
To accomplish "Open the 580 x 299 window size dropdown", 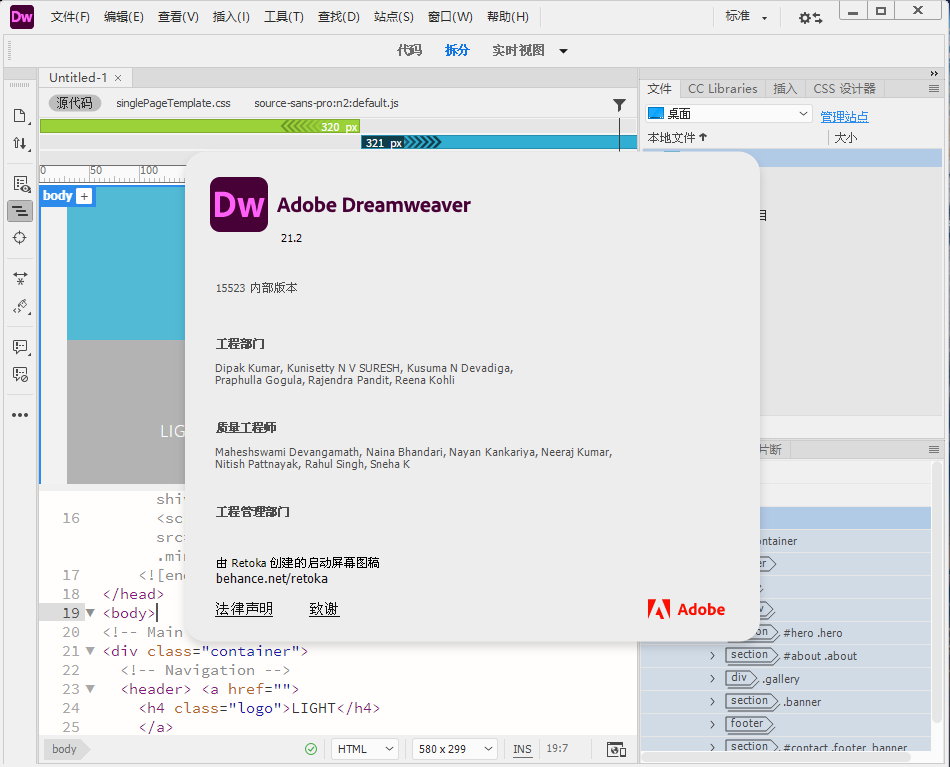I will point(454,749).
